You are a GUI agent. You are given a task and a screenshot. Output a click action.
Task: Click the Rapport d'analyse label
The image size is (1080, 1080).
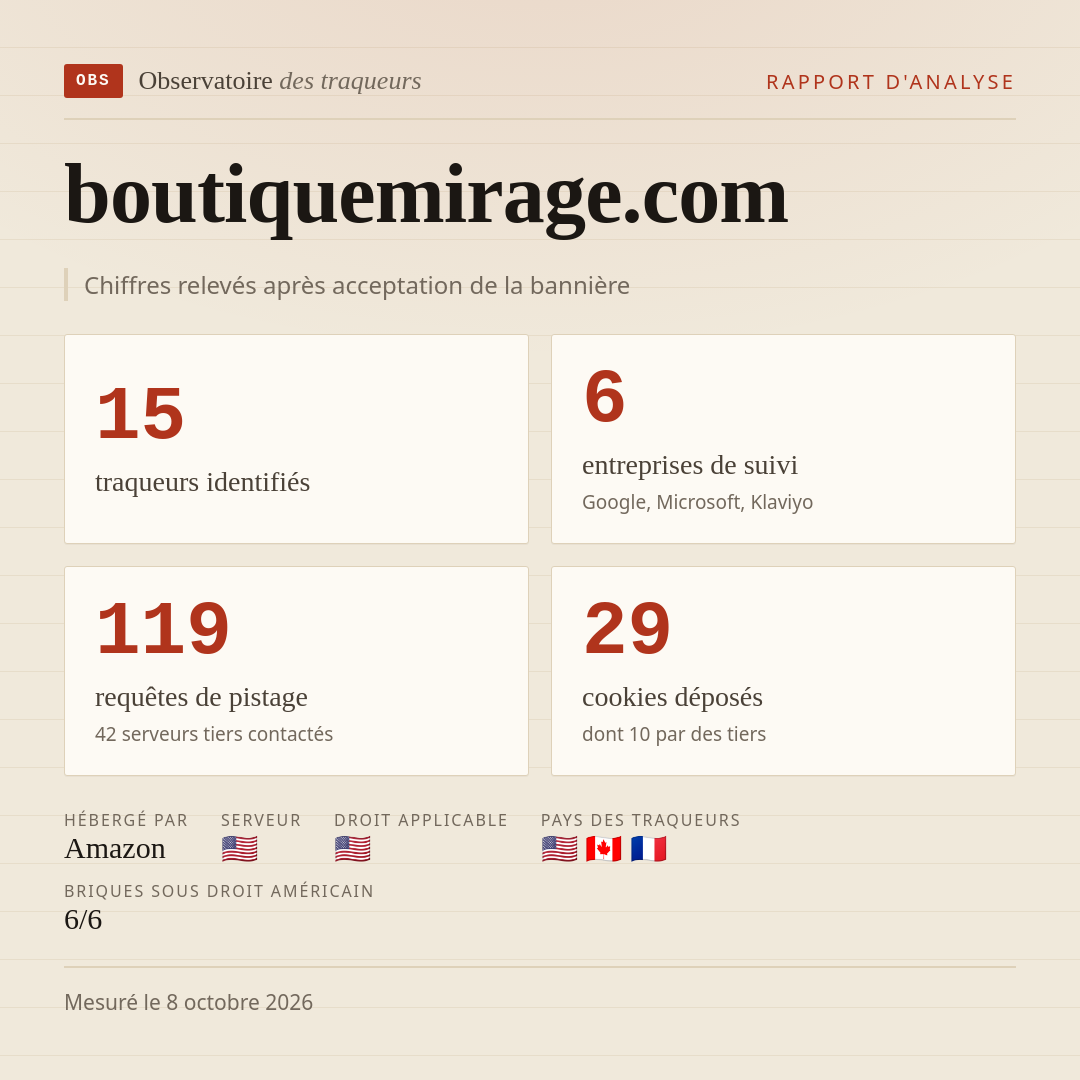pyautogui.click(x=891, y=82)
